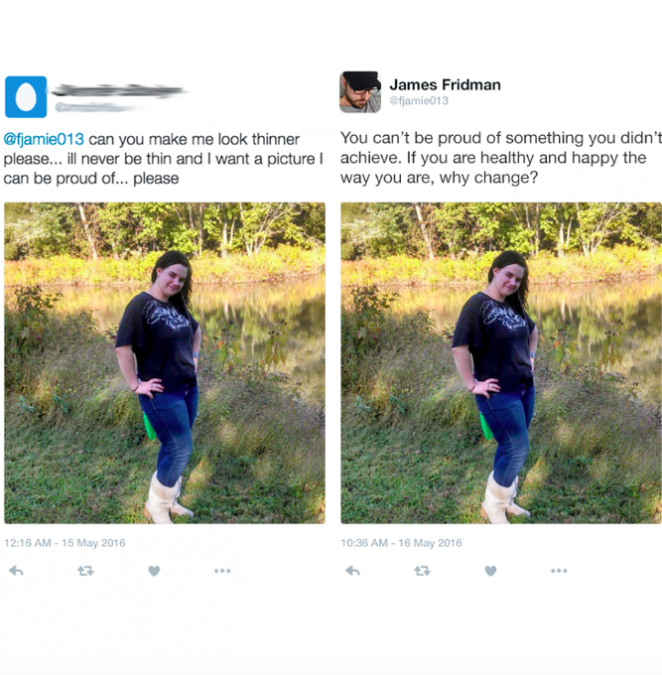This screenshot has width=662, height=675.
Task: Retweet the left tweet from 15 May
Action: [85, 571]
